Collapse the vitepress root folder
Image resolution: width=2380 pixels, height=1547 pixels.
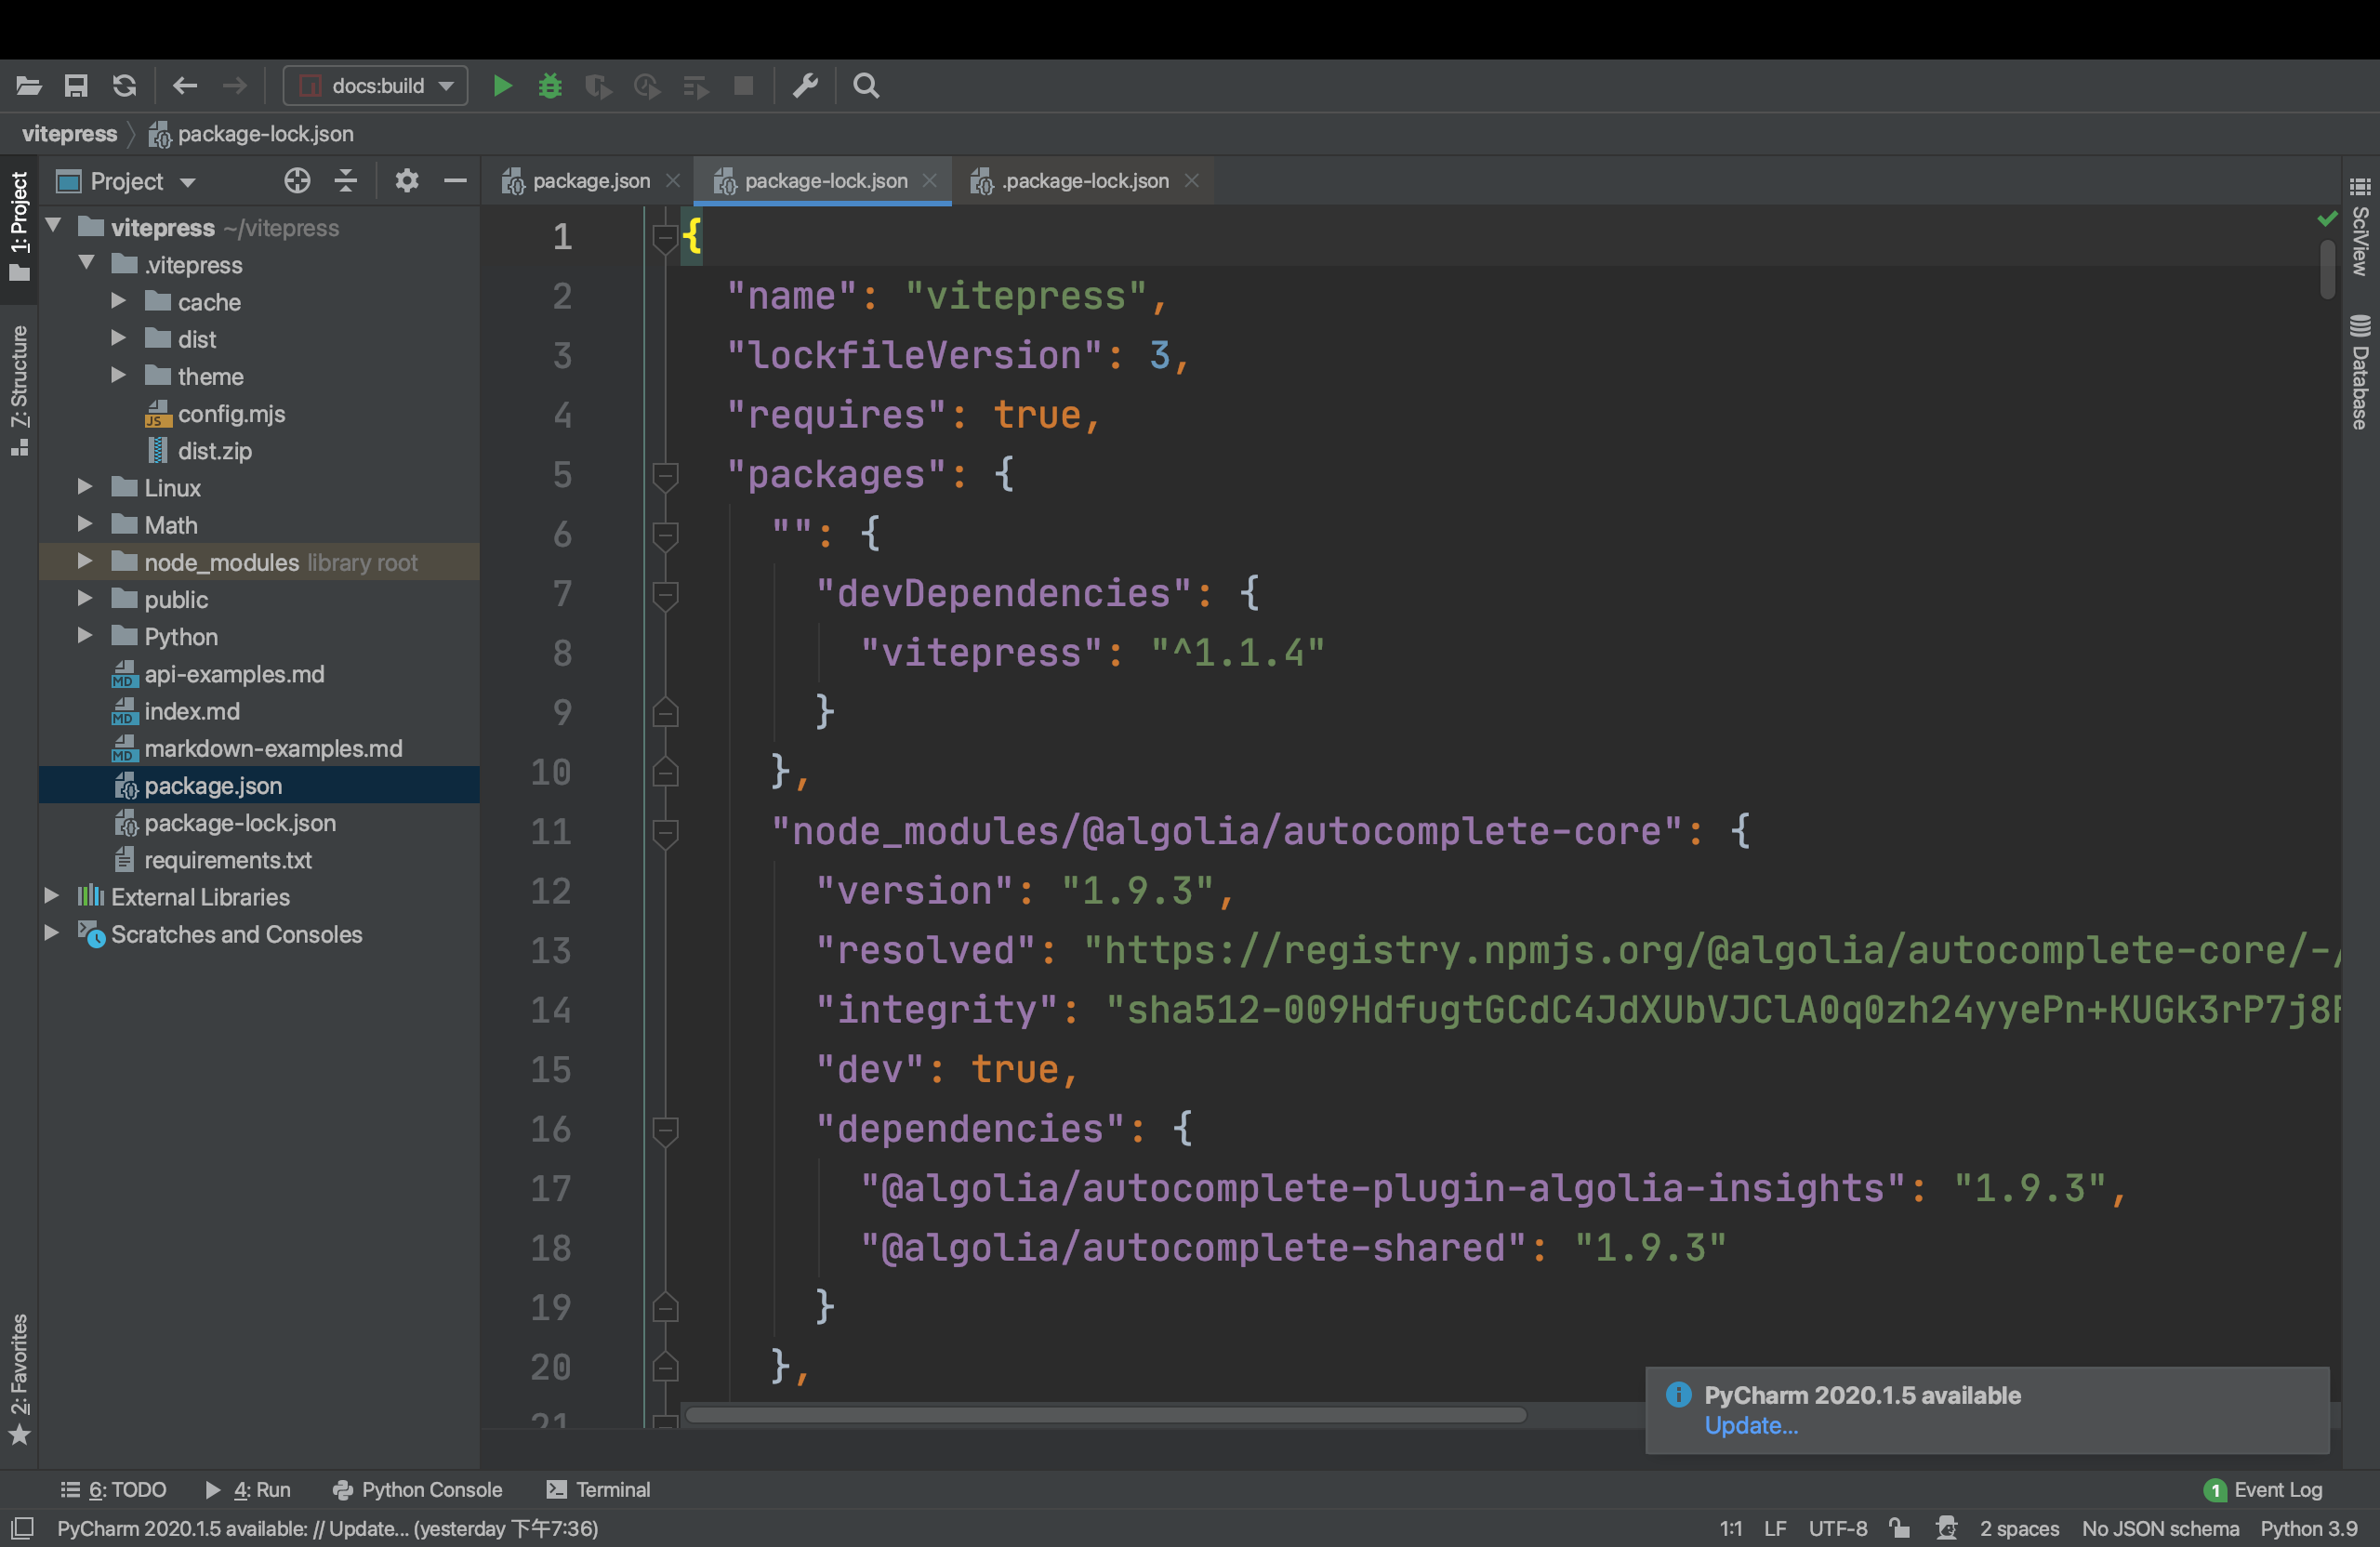(x=54, y=226)
